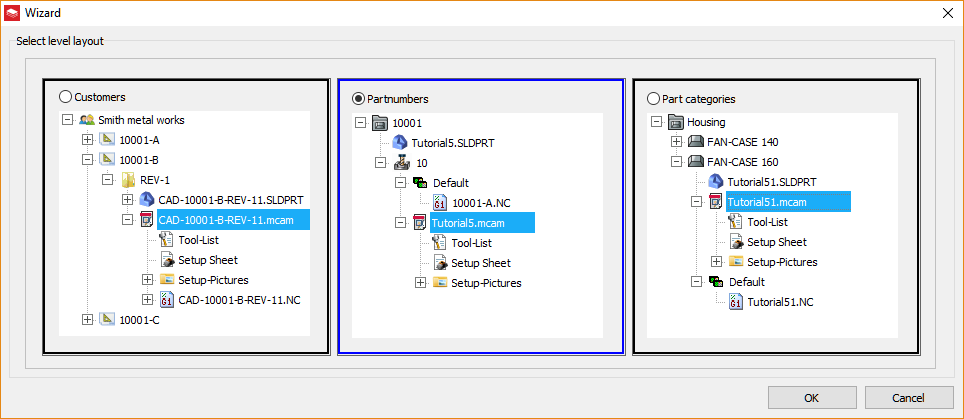Collapse the Tutorial5.mcam node

pos(400,222)
